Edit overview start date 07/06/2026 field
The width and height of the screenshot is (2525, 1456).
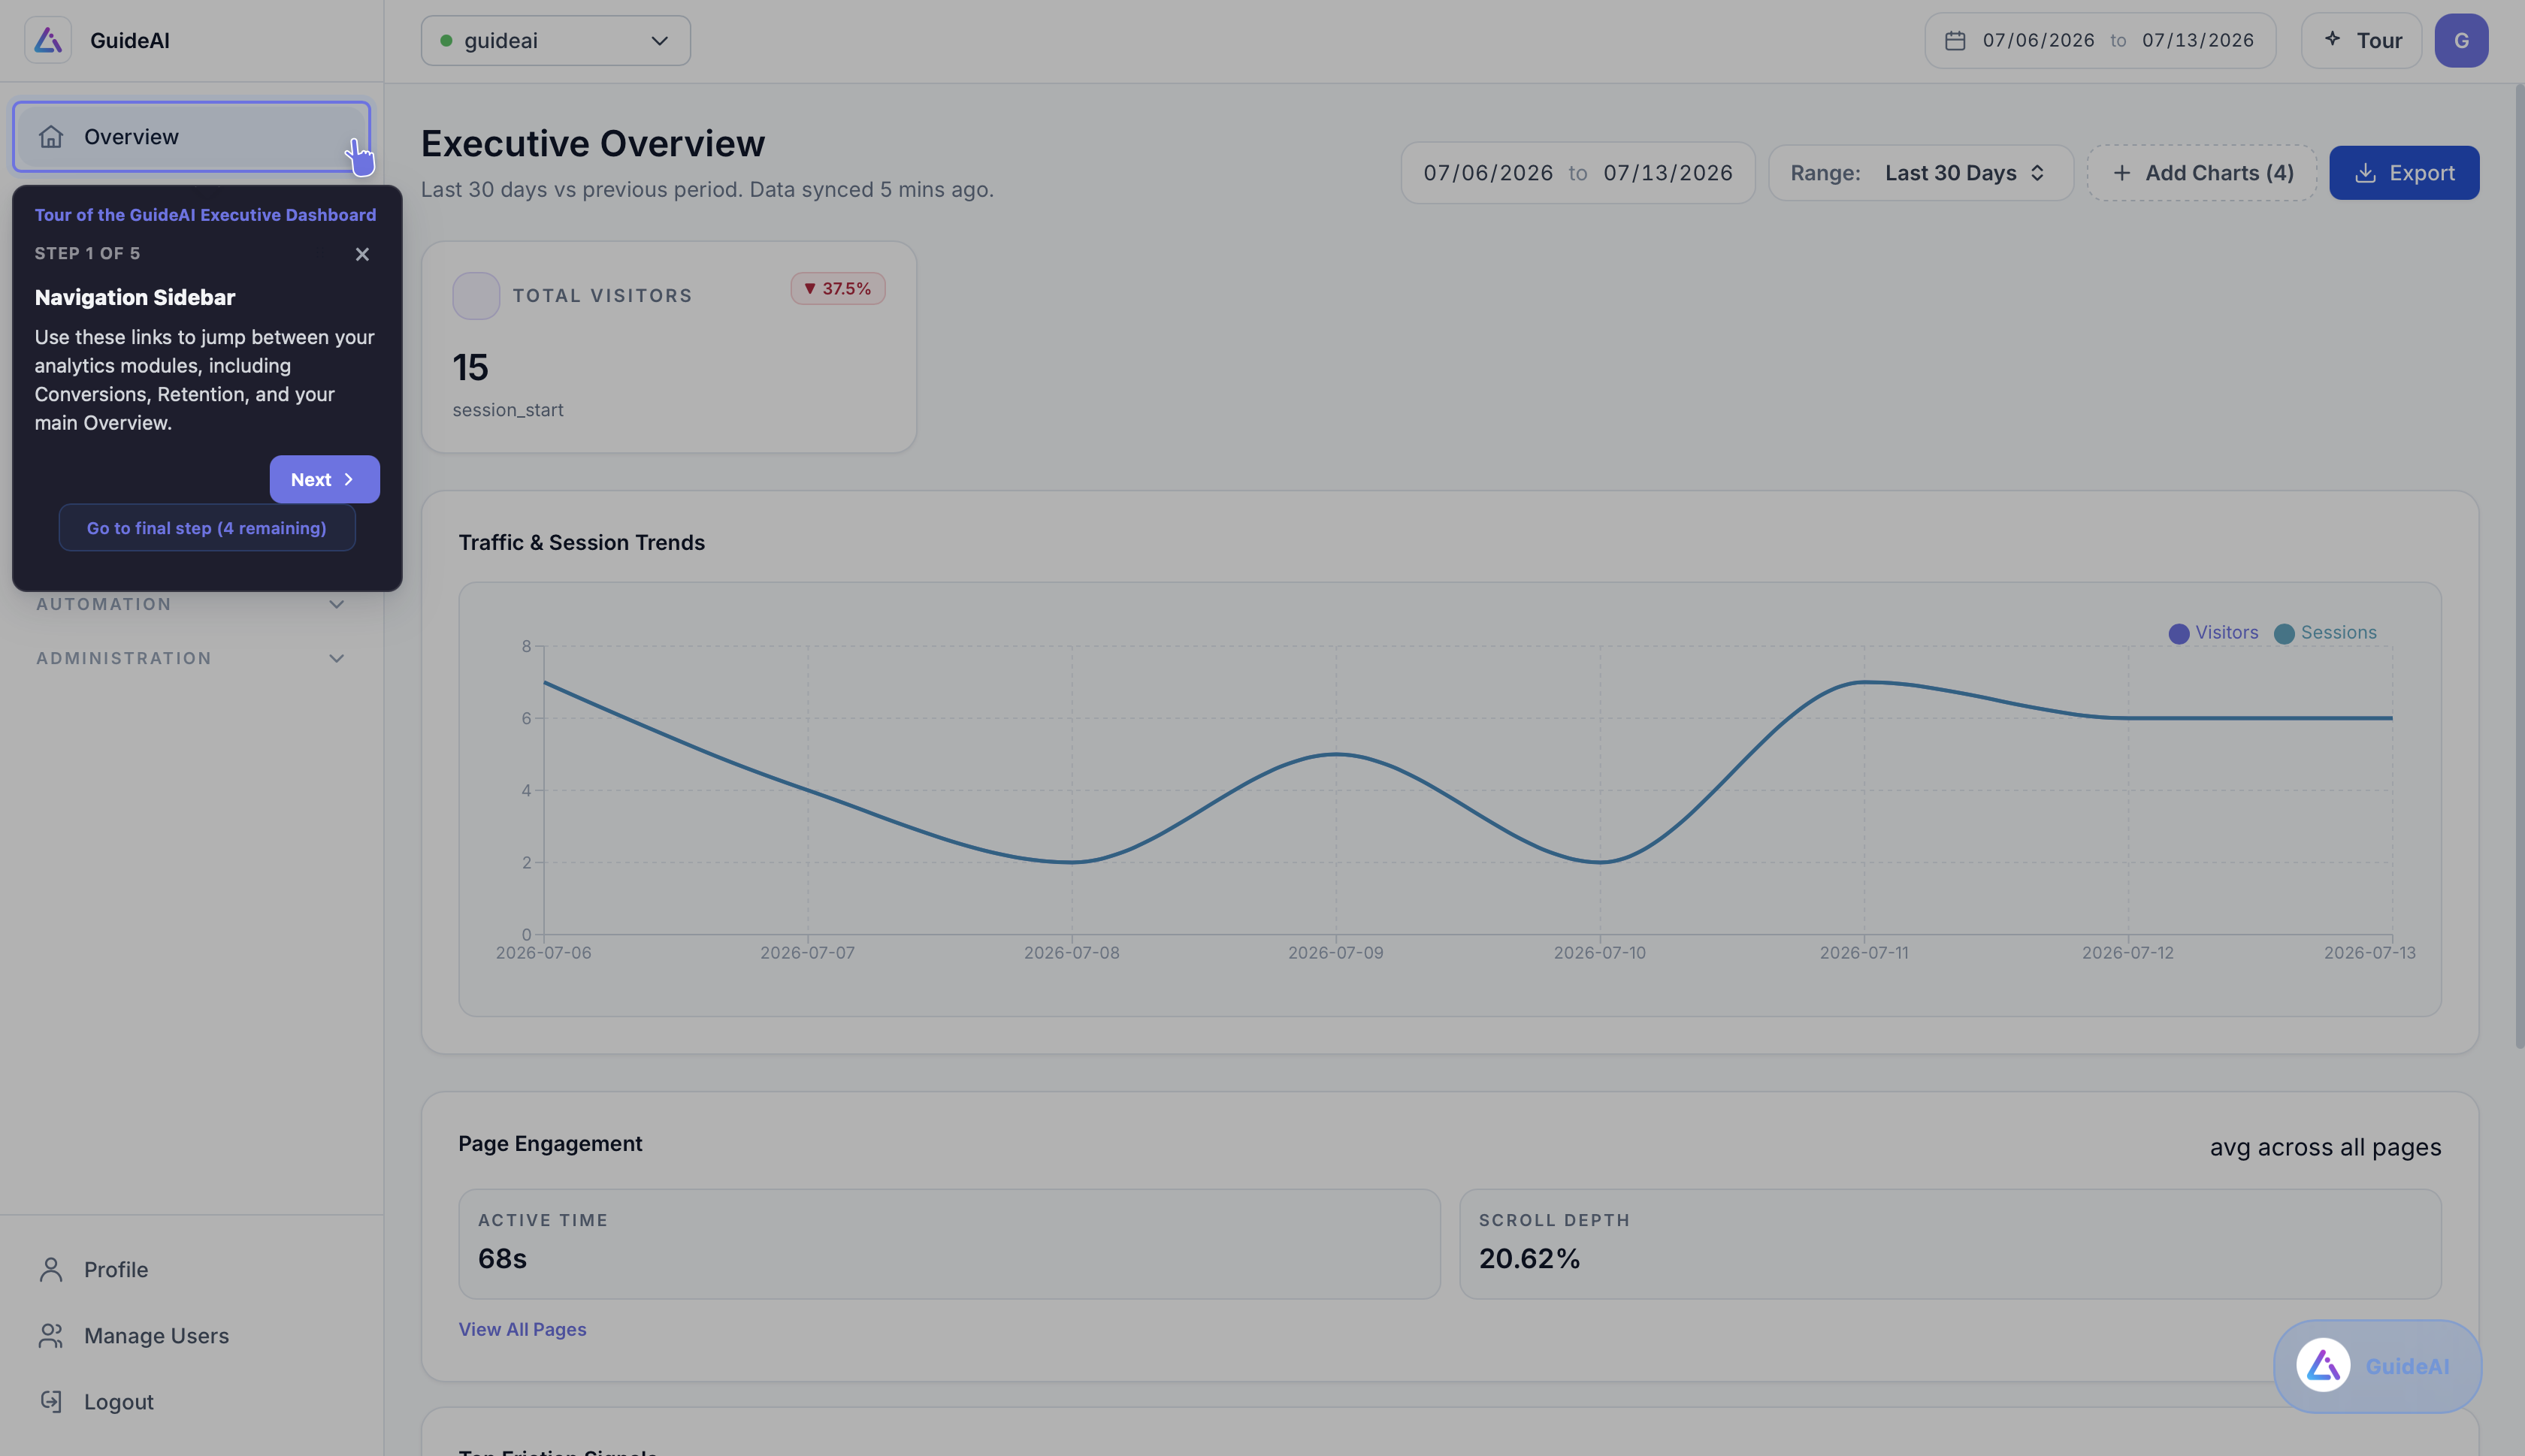pos(1488,173)
